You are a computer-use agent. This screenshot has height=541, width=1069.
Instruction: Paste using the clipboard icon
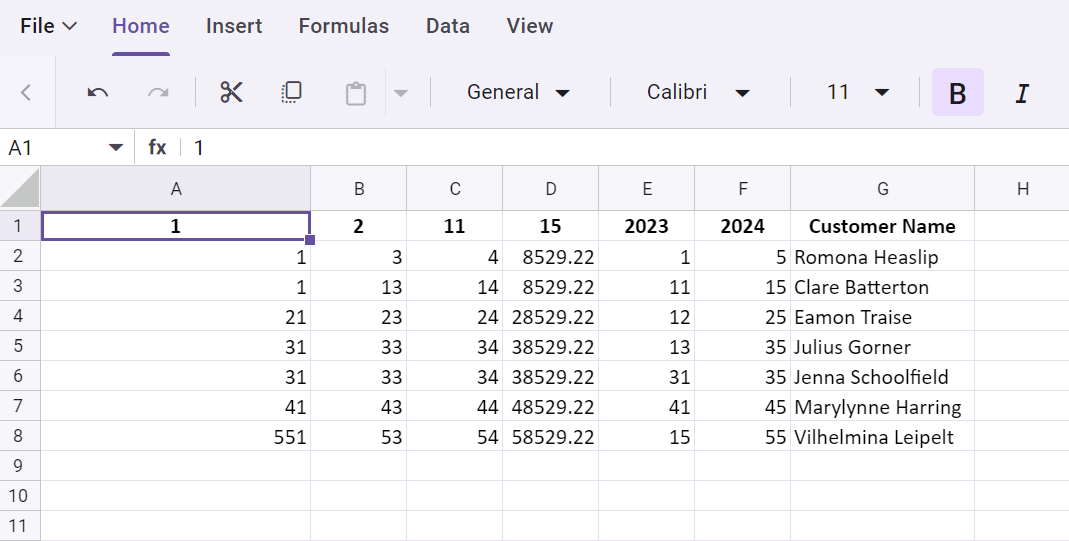point(355,93)
